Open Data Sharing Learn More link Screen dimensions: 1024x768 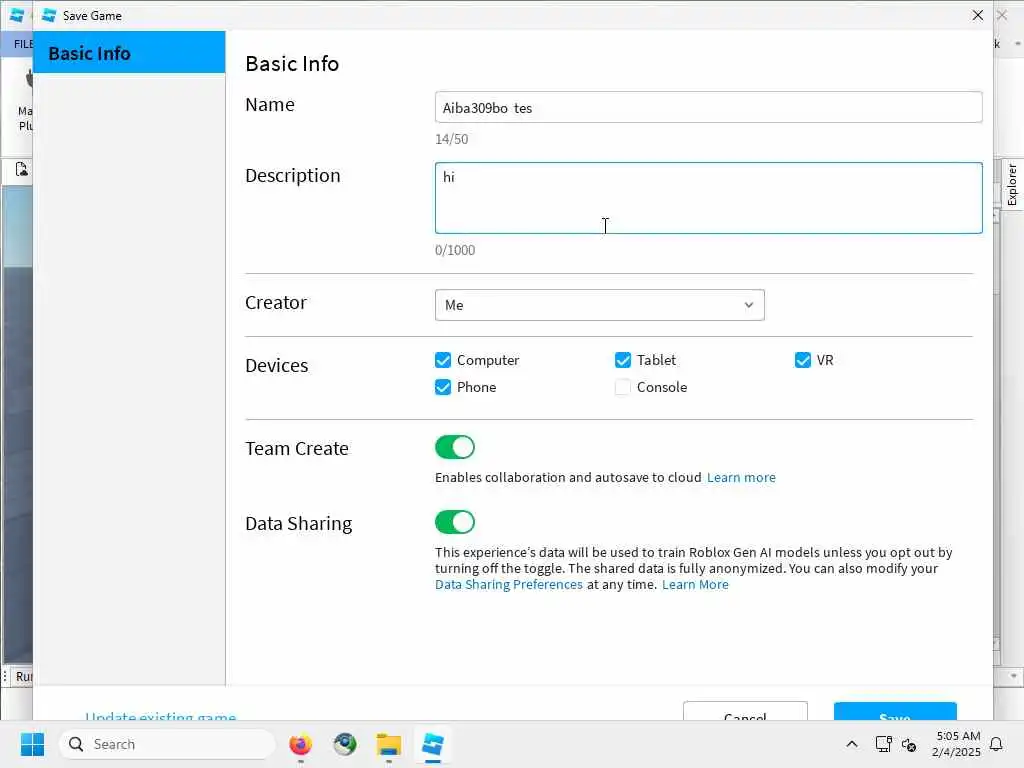[x=695, y=584]
